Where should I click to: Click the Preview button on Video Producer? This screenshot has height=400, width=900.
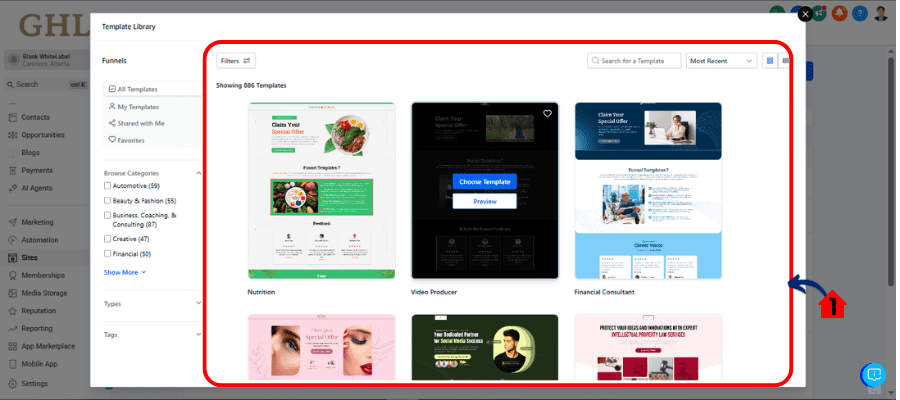coord(484,201)
